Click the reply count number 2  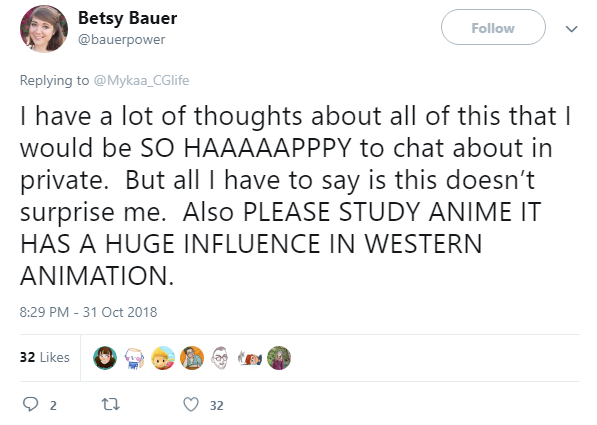tap(53, 406)
